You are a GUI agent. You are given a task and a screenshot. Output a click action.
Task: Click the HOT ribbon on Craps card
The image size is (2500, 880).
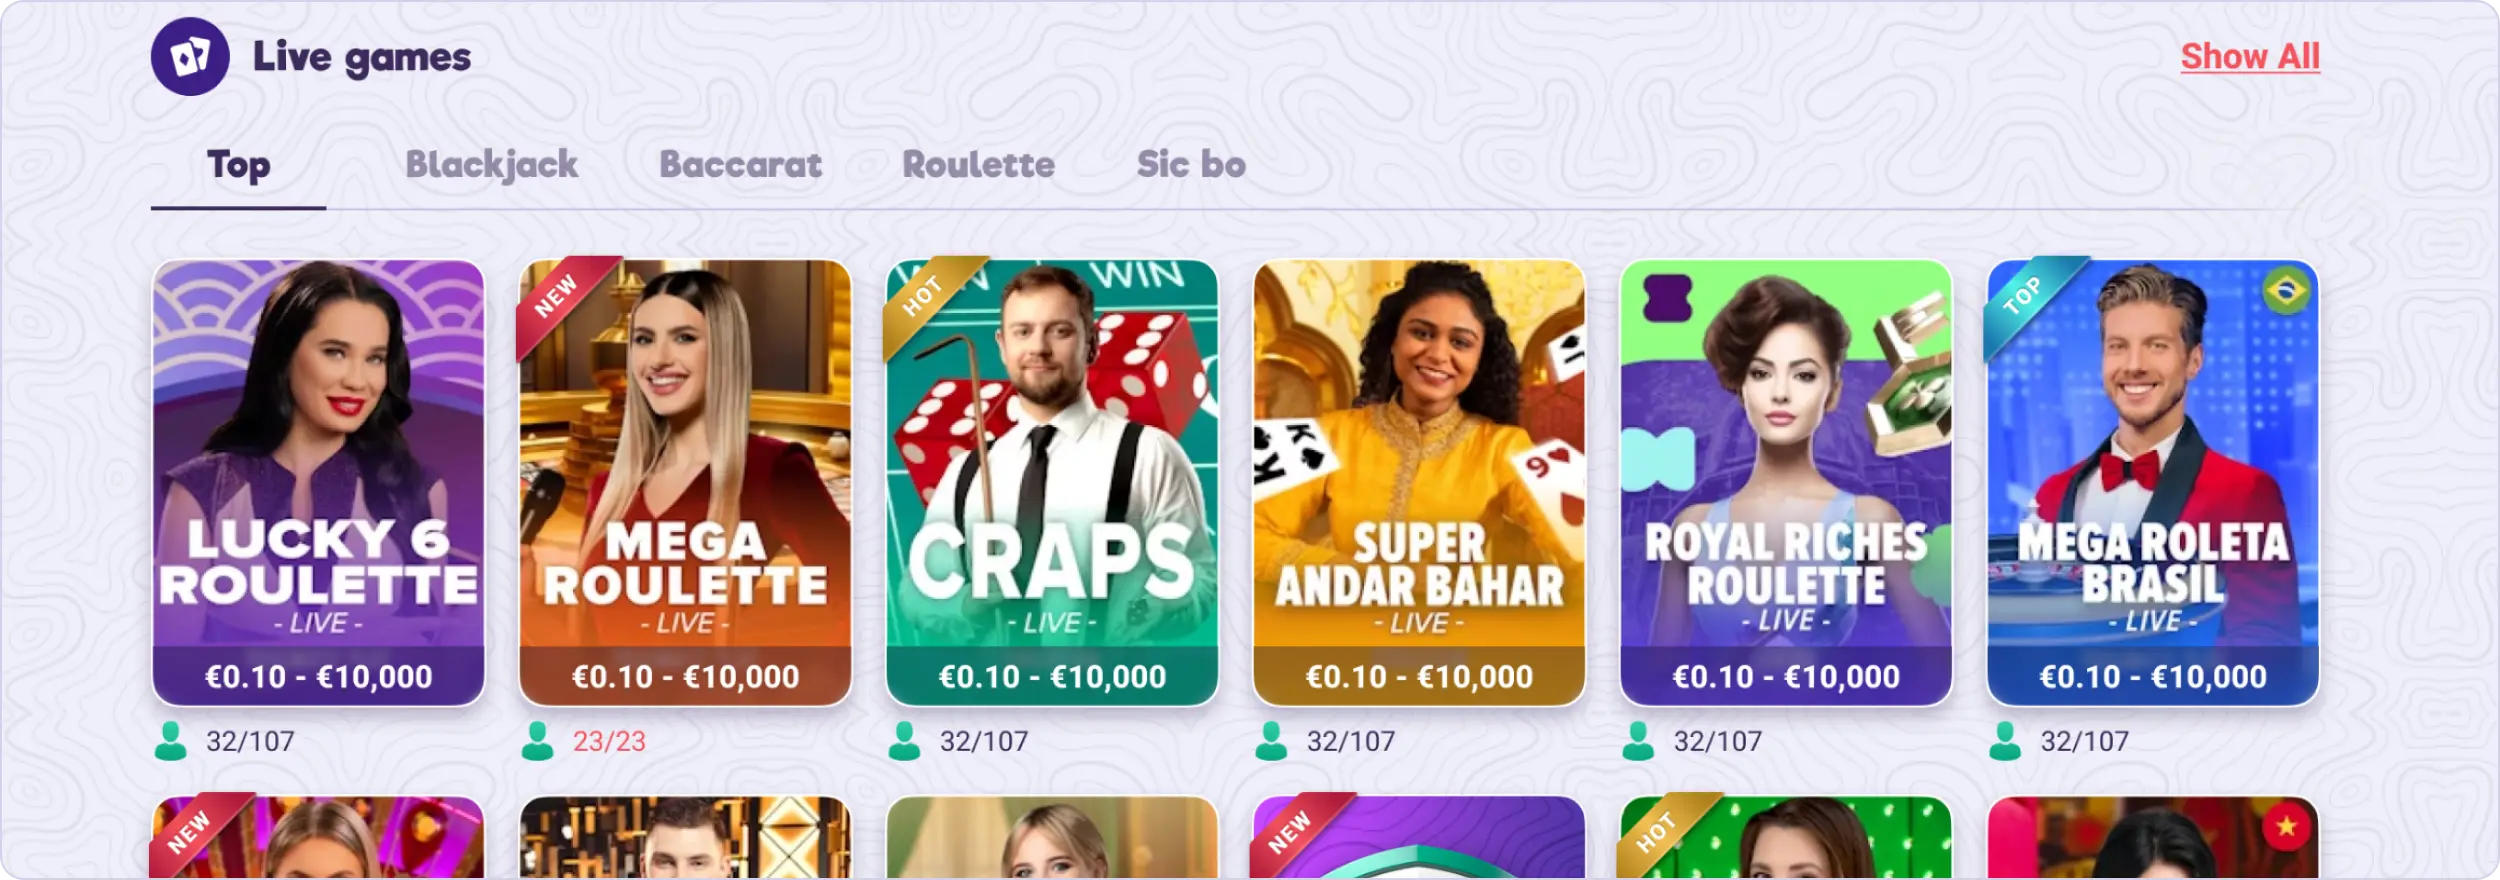click(923, 296)
